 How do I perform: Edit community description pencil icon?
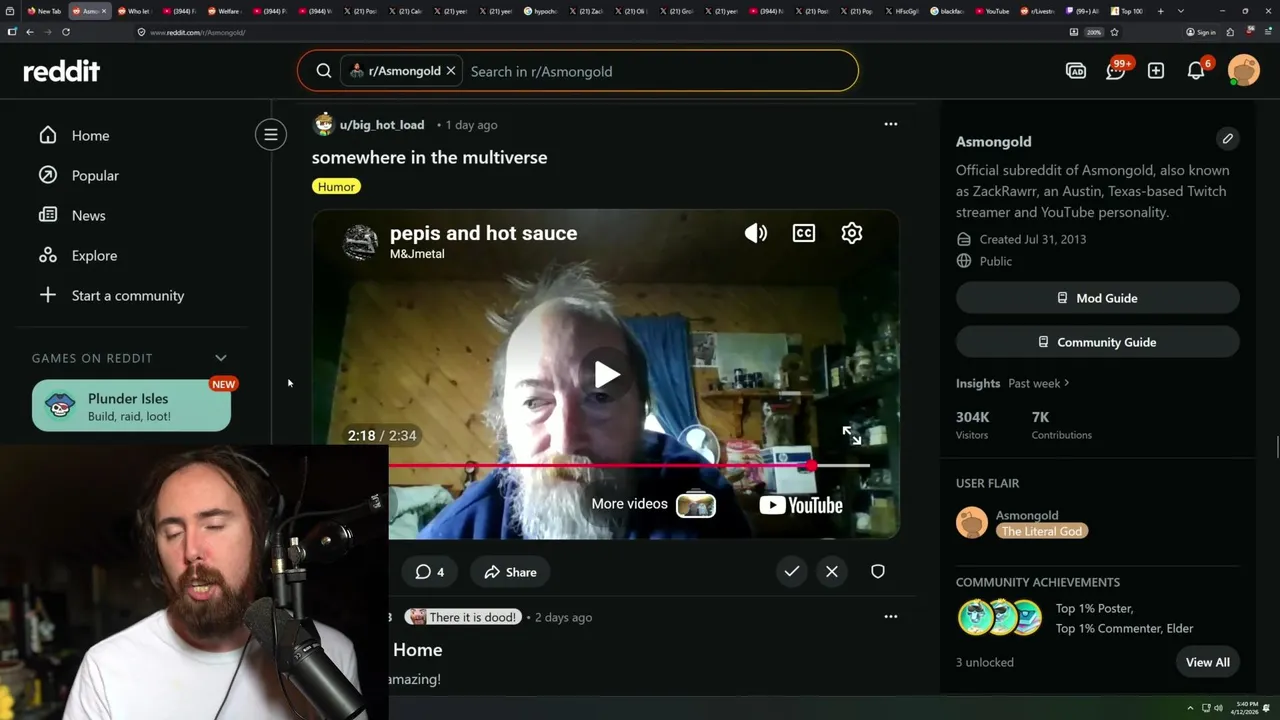coord(1228,139)
